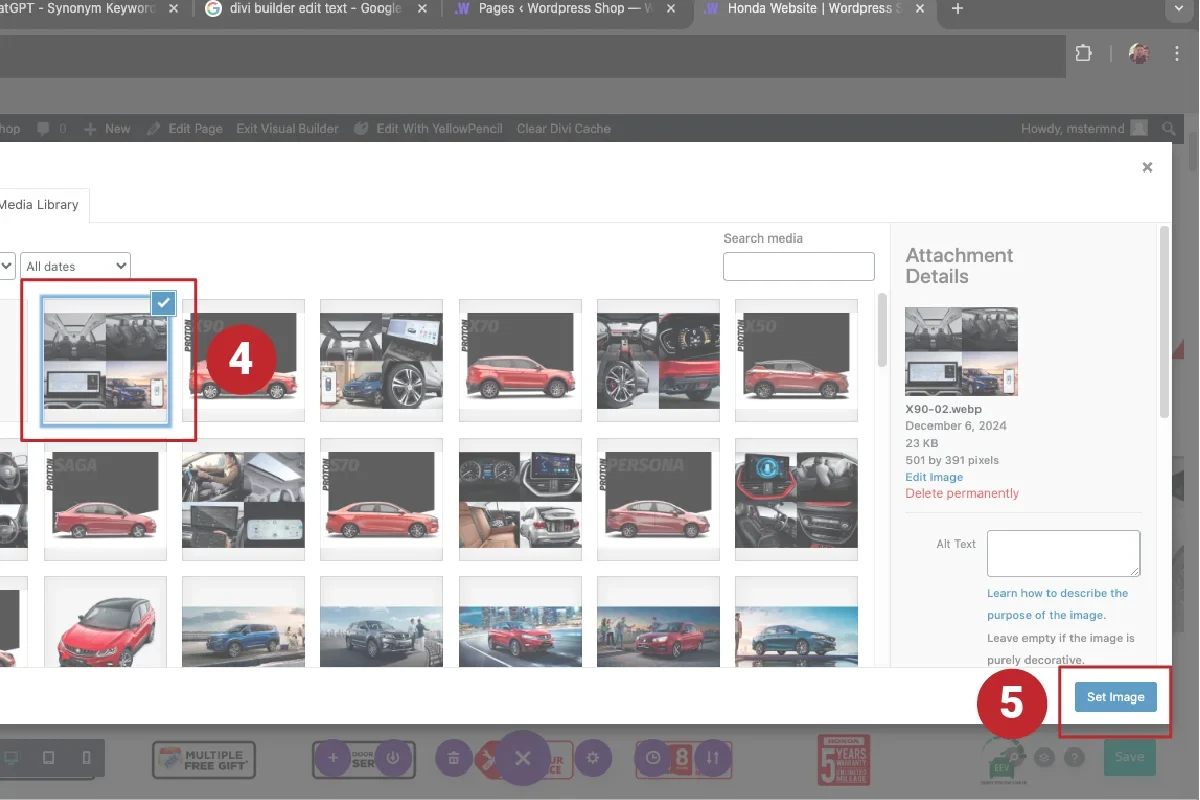Click the Divi trash icon in bottom bar
The image size is (1200, 800).
point(454,758)
